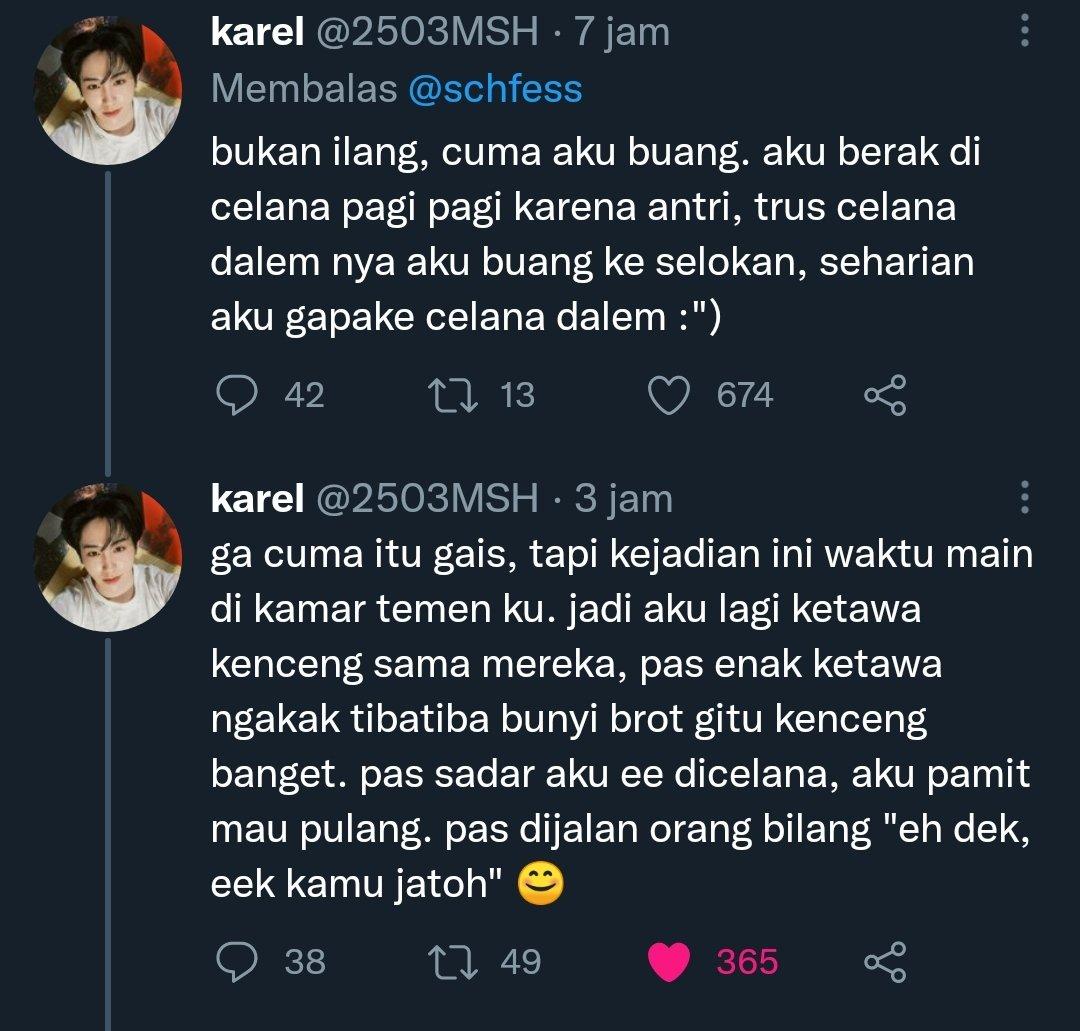This screenshot has width=1080, height=1031.
Task: Open the 7 jam timestamp of first tweet
Action: tap(621, 33)
